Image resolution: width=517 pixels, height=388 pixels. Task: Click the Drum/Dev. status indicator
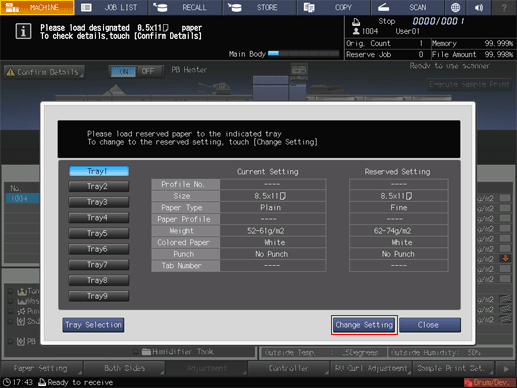(x=490, y=382)
